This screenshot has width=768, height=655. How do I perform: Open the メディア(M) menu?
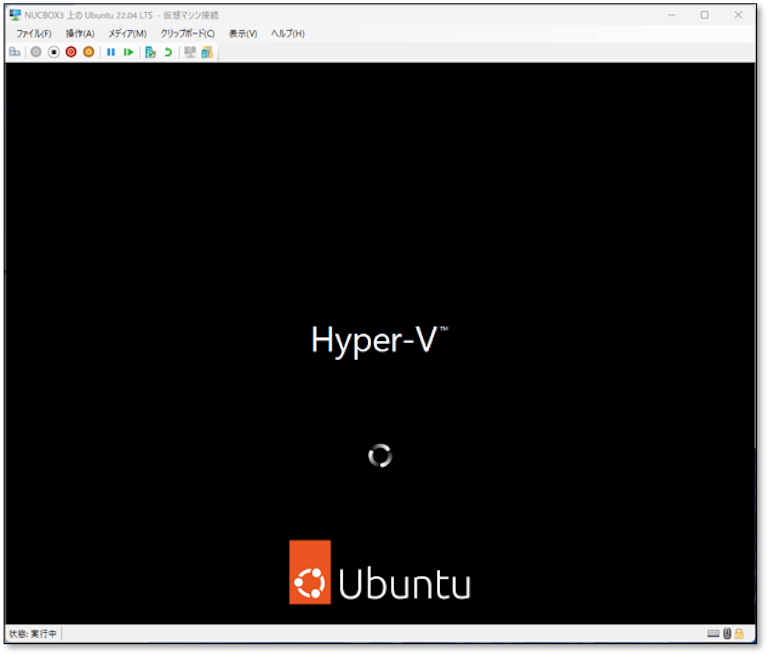128,33
